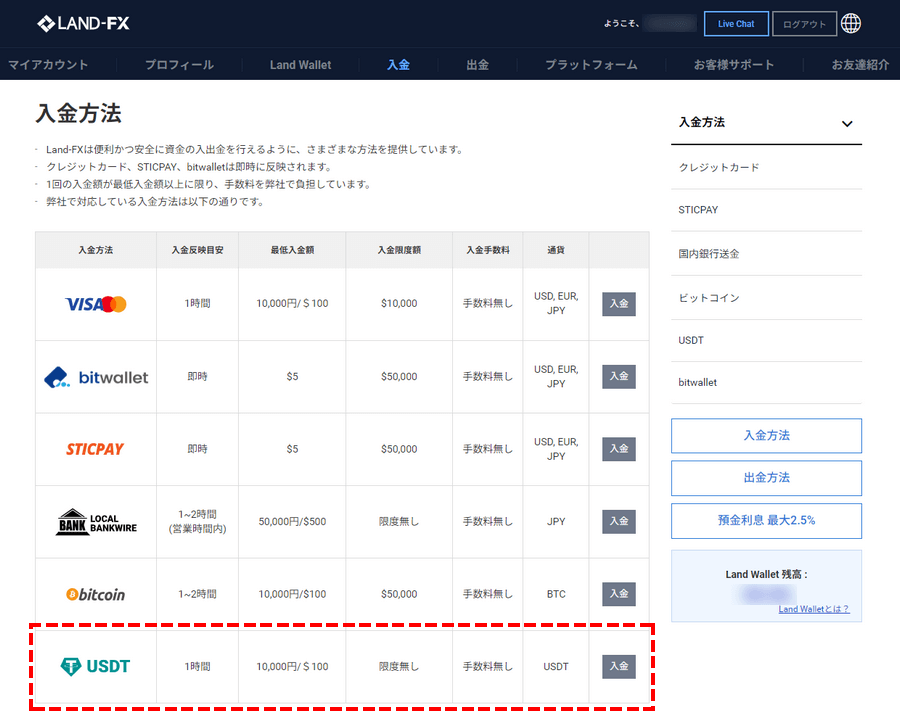Click JPY cell in Local Bankwire row
Screen dimensions: 900x720
click(556, 522)
